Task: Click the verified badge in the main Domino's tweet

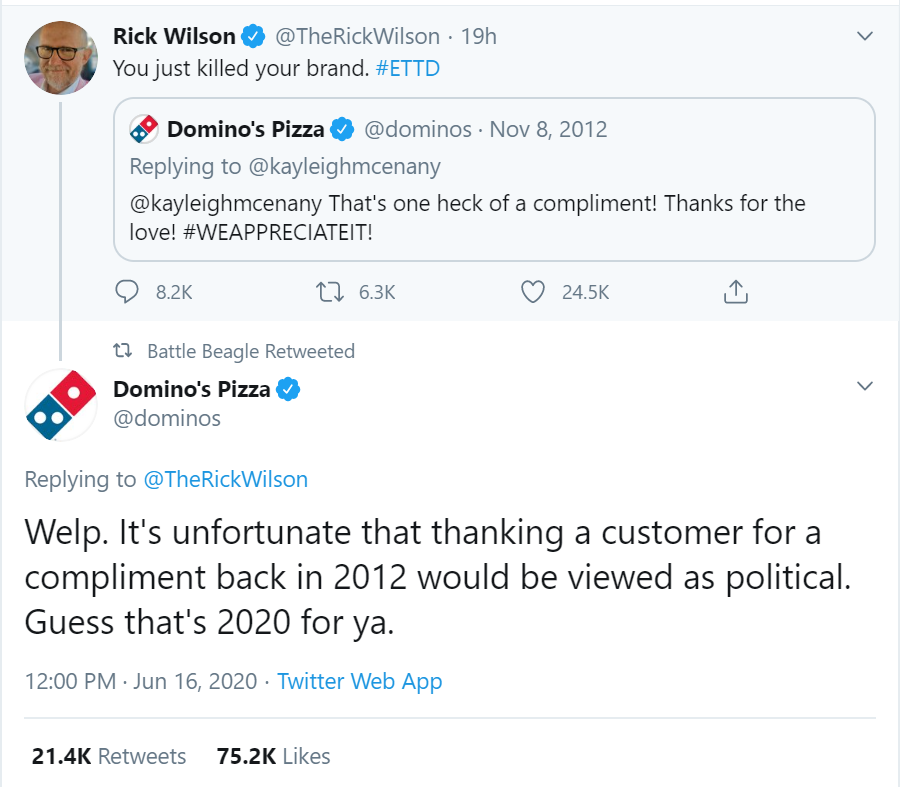Action: click(x=288, y=389)
